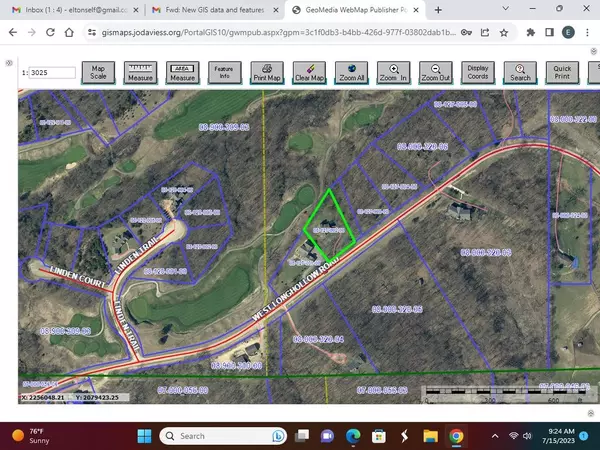Select the Zoom In tool
The width and height of the screenshot is (600, 450).
pos(394,73)
